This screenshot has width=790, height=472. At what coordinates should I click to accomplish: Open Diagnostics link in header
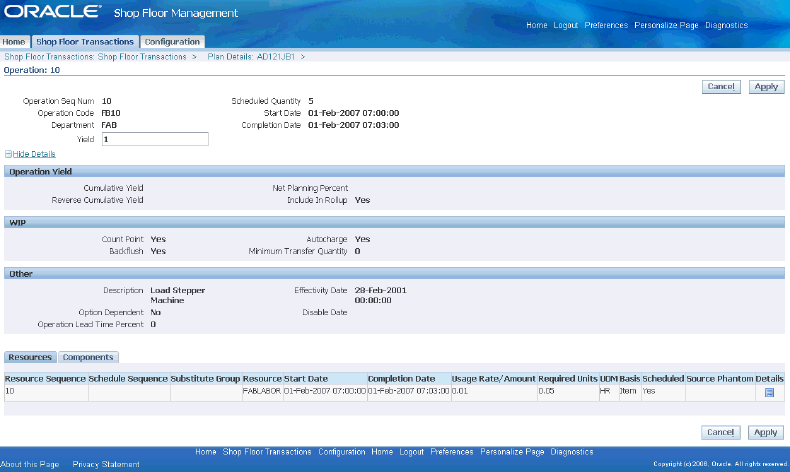(x=727, y=25)
